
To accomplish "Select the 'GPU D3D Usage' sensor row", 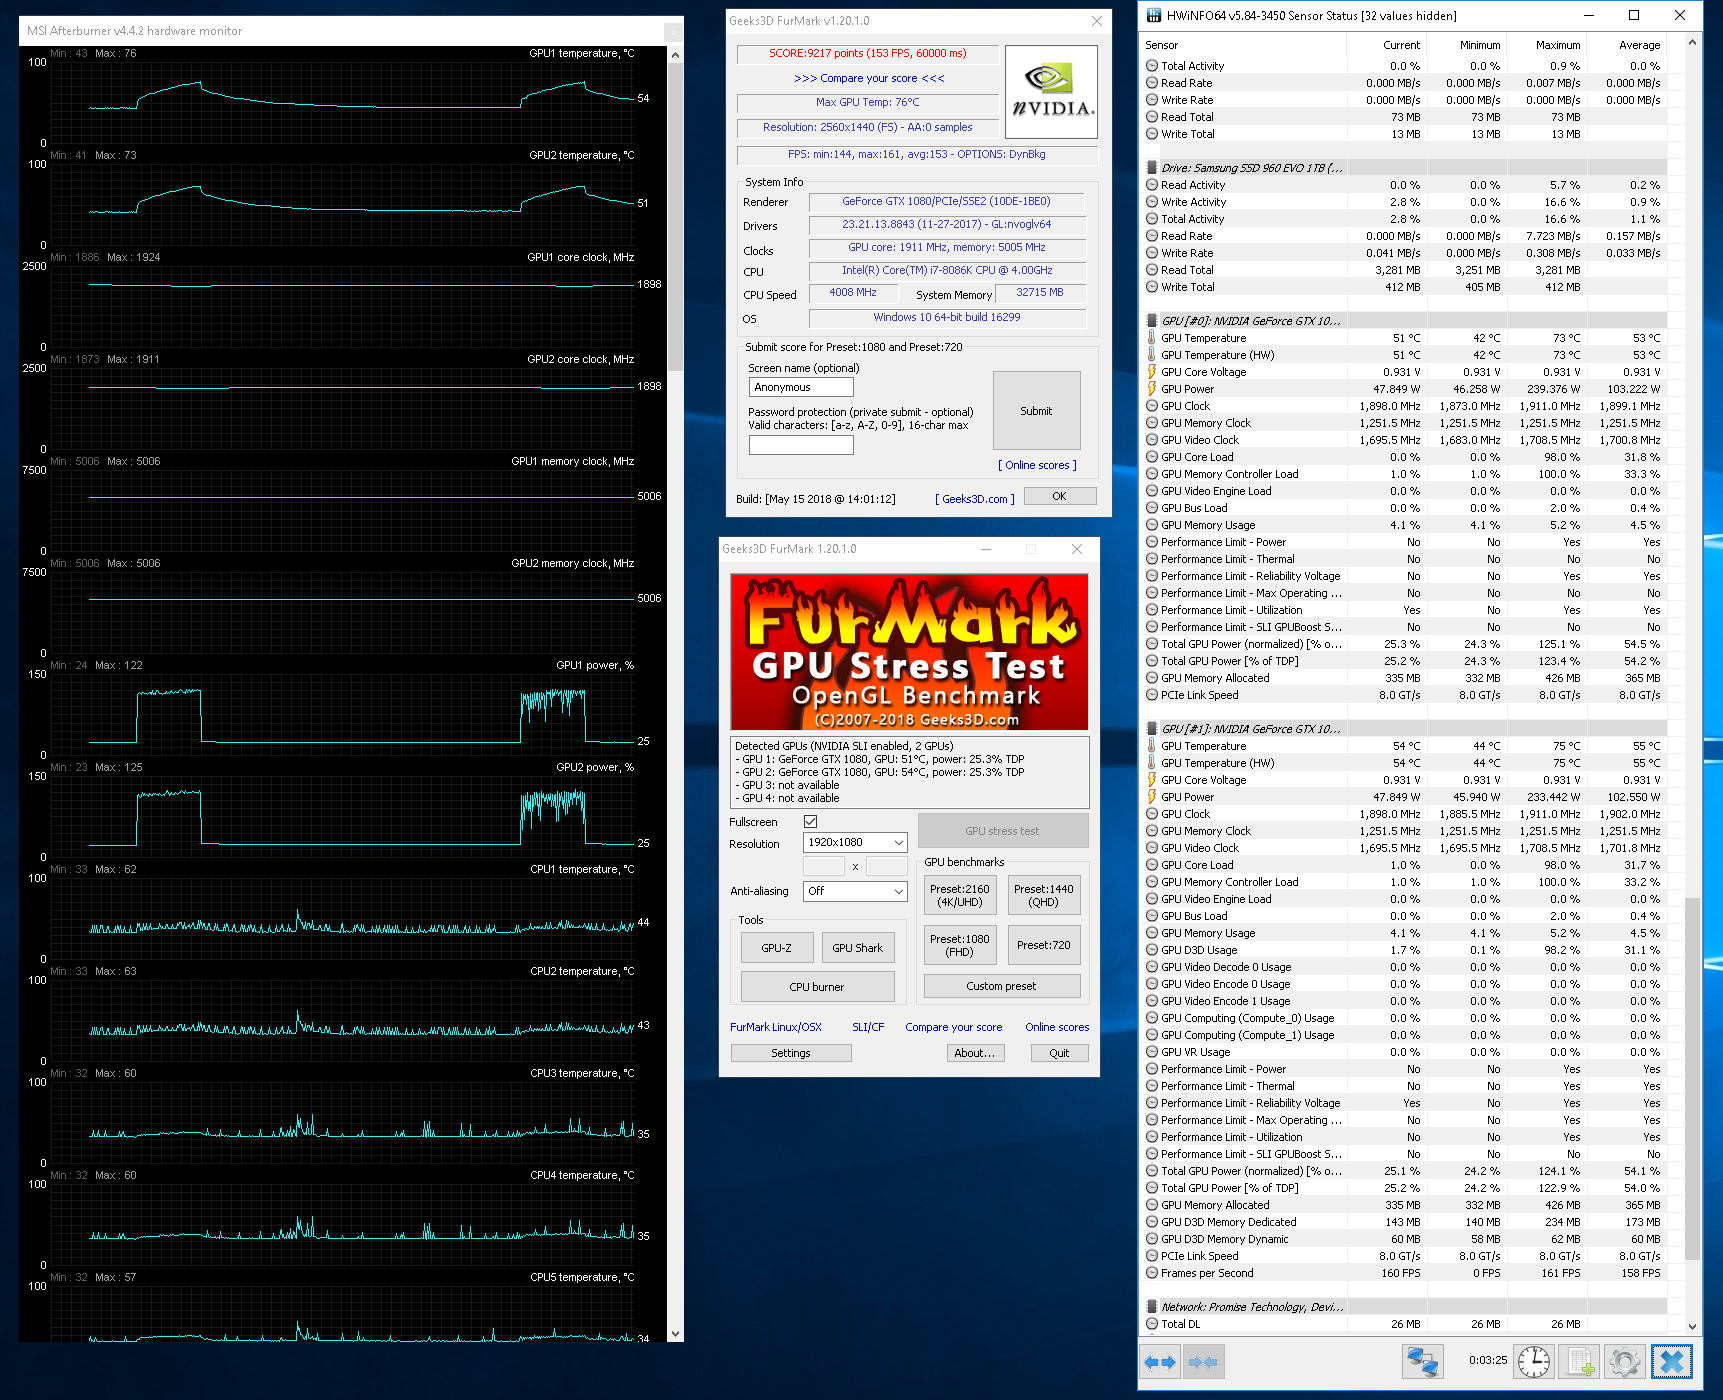I will [x=1405, y=950].
